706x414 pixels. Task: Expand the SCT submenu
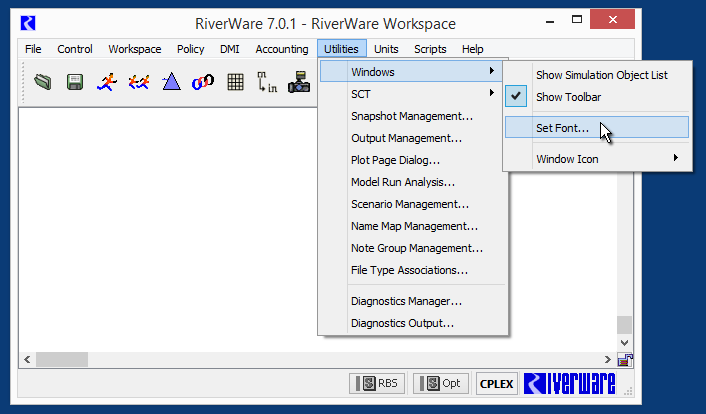tap(411, 94)
